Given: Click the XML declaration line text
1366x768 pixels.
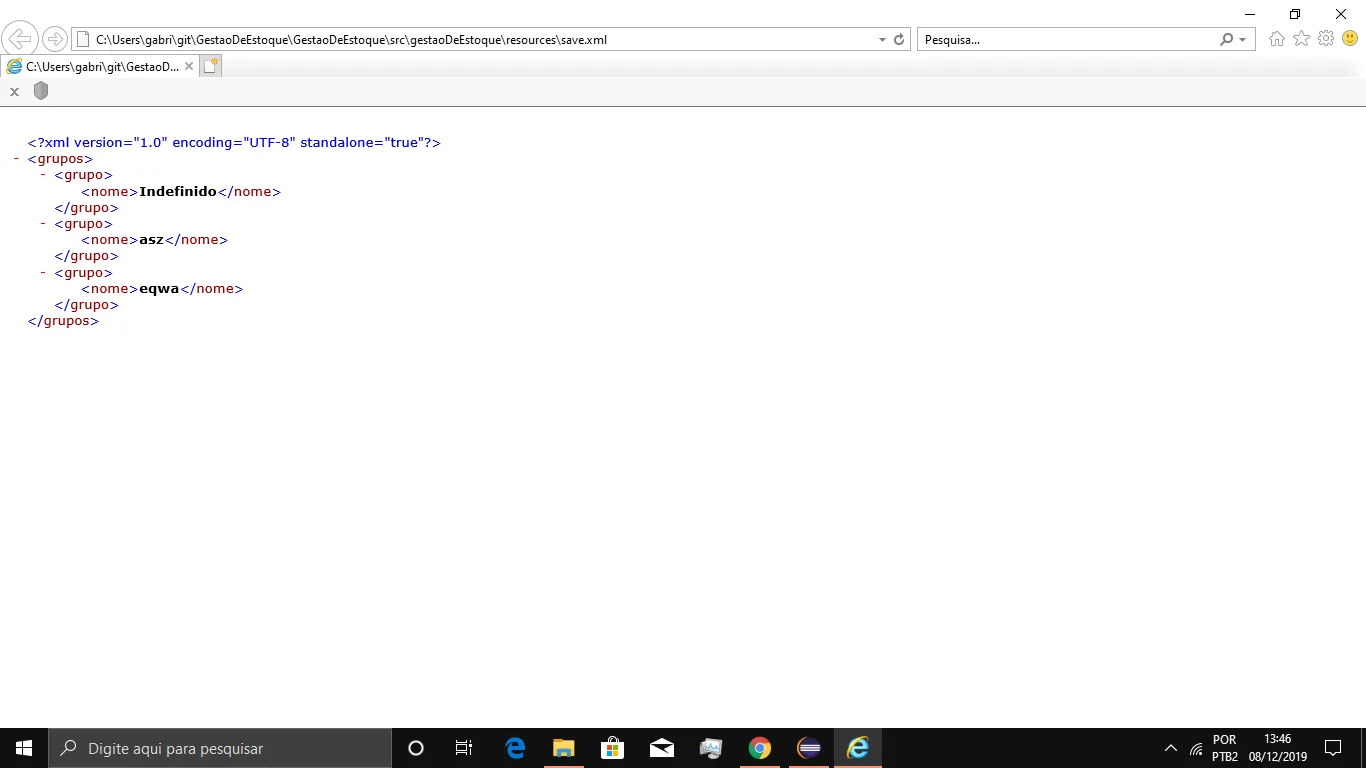Looking at the screenshot, I should click(234, 143).
